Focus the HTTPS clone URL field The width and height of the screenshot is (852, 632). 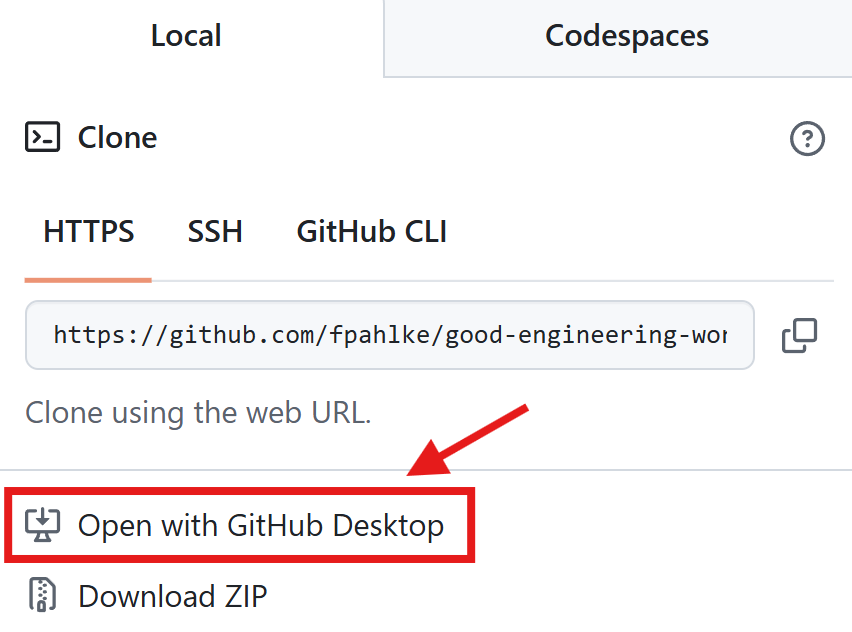(389, 335)
